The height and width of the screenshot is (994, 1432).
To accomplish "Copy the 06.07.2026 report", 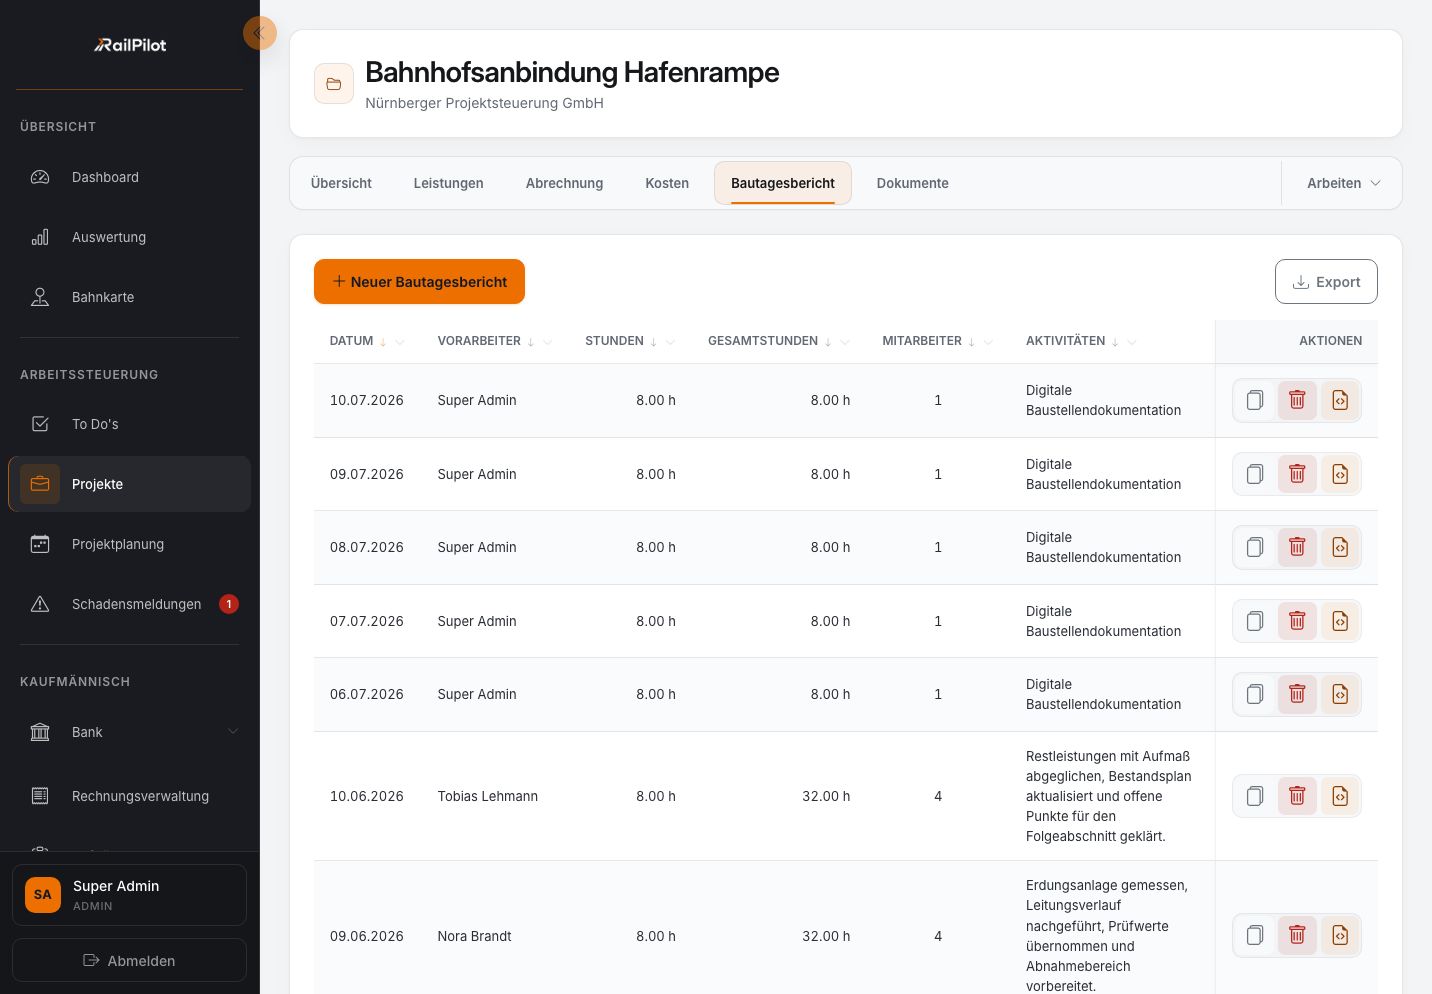I will (x=1254, y=694).
